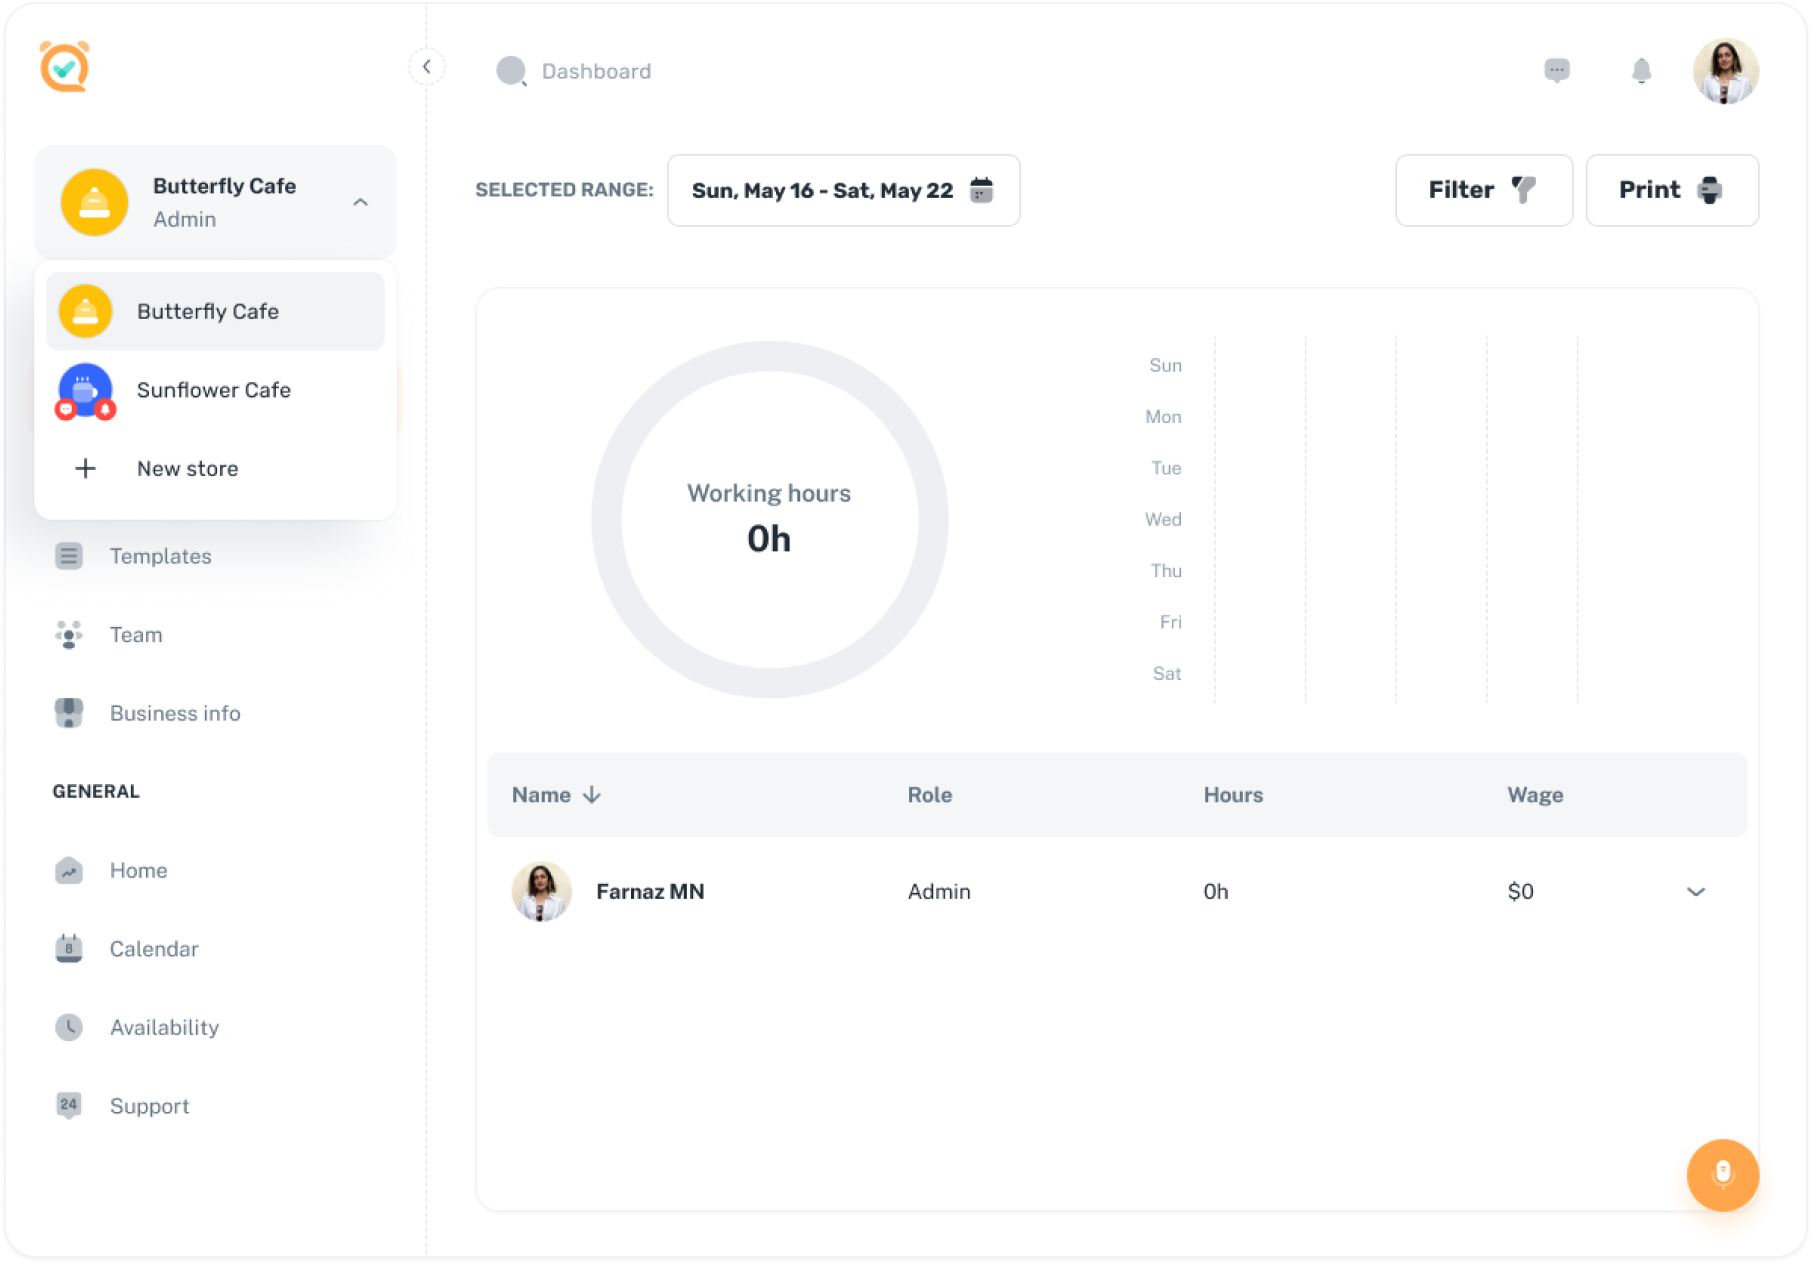Print the current dashboard report
Image resolution: width=1812 pixels, height=1264 pixels.
pos(1670,190)
